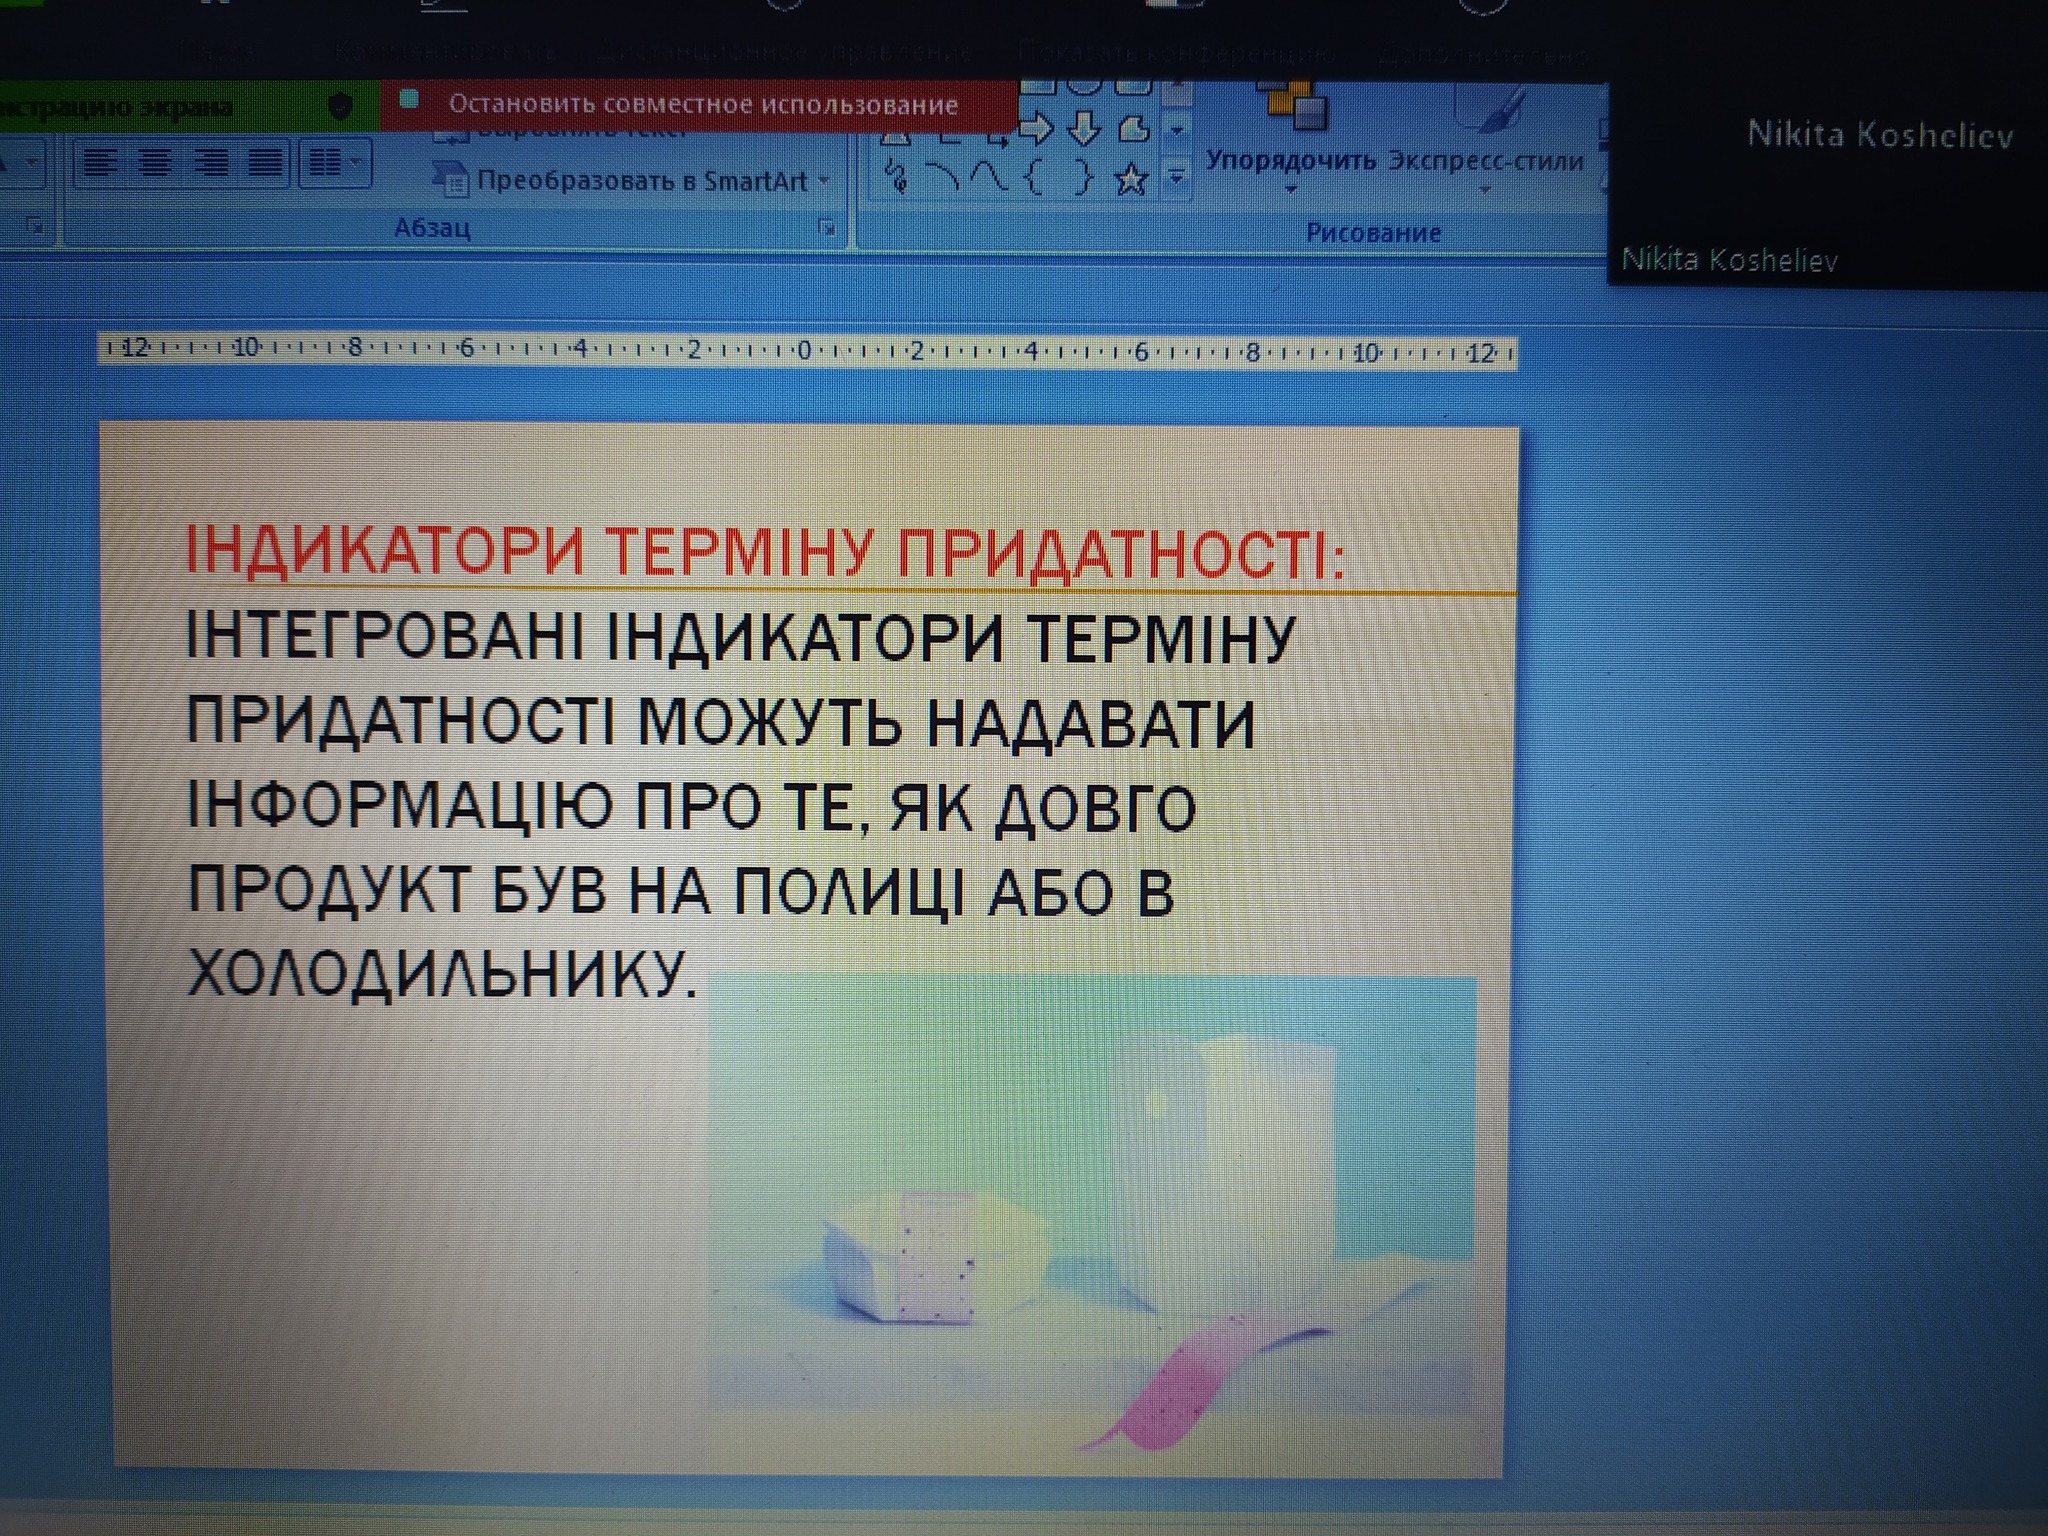Click Остановить совместное использование button
Screen dimensions: 2048x1536
(x=702, y=105)
